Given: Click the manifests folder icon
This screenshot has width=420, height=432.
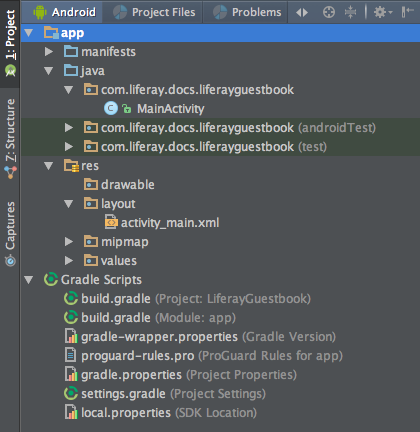Looking at the screenshot, I should point(71,52).
